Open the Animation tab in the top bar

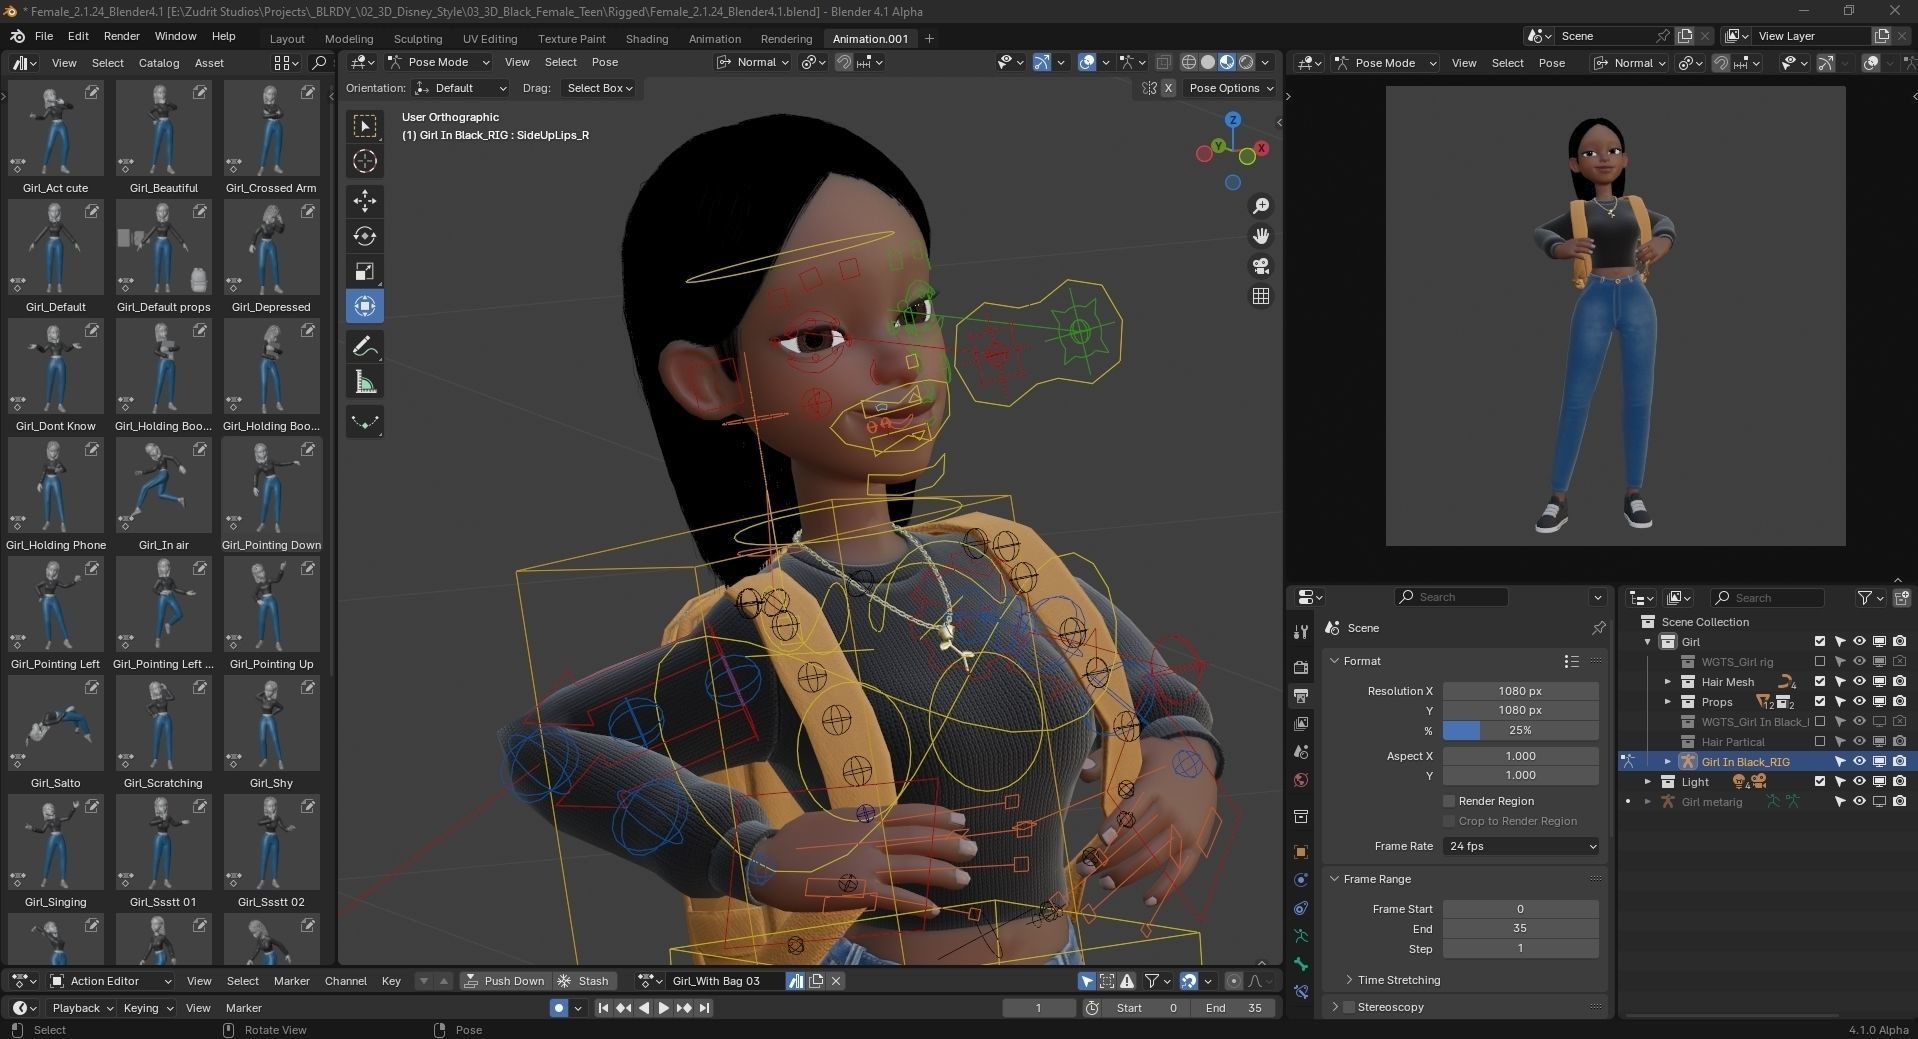coord(714,38)
